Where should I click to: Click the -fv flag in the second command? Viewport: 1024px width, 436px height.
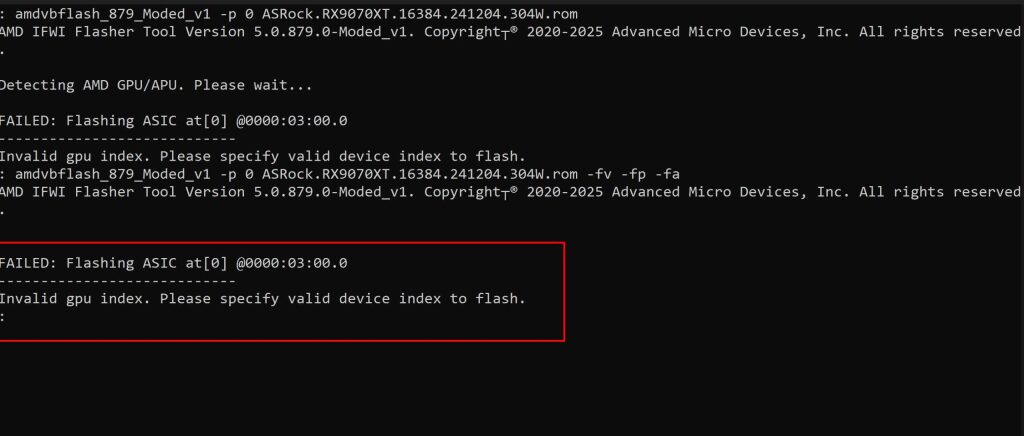pos(597,174)
